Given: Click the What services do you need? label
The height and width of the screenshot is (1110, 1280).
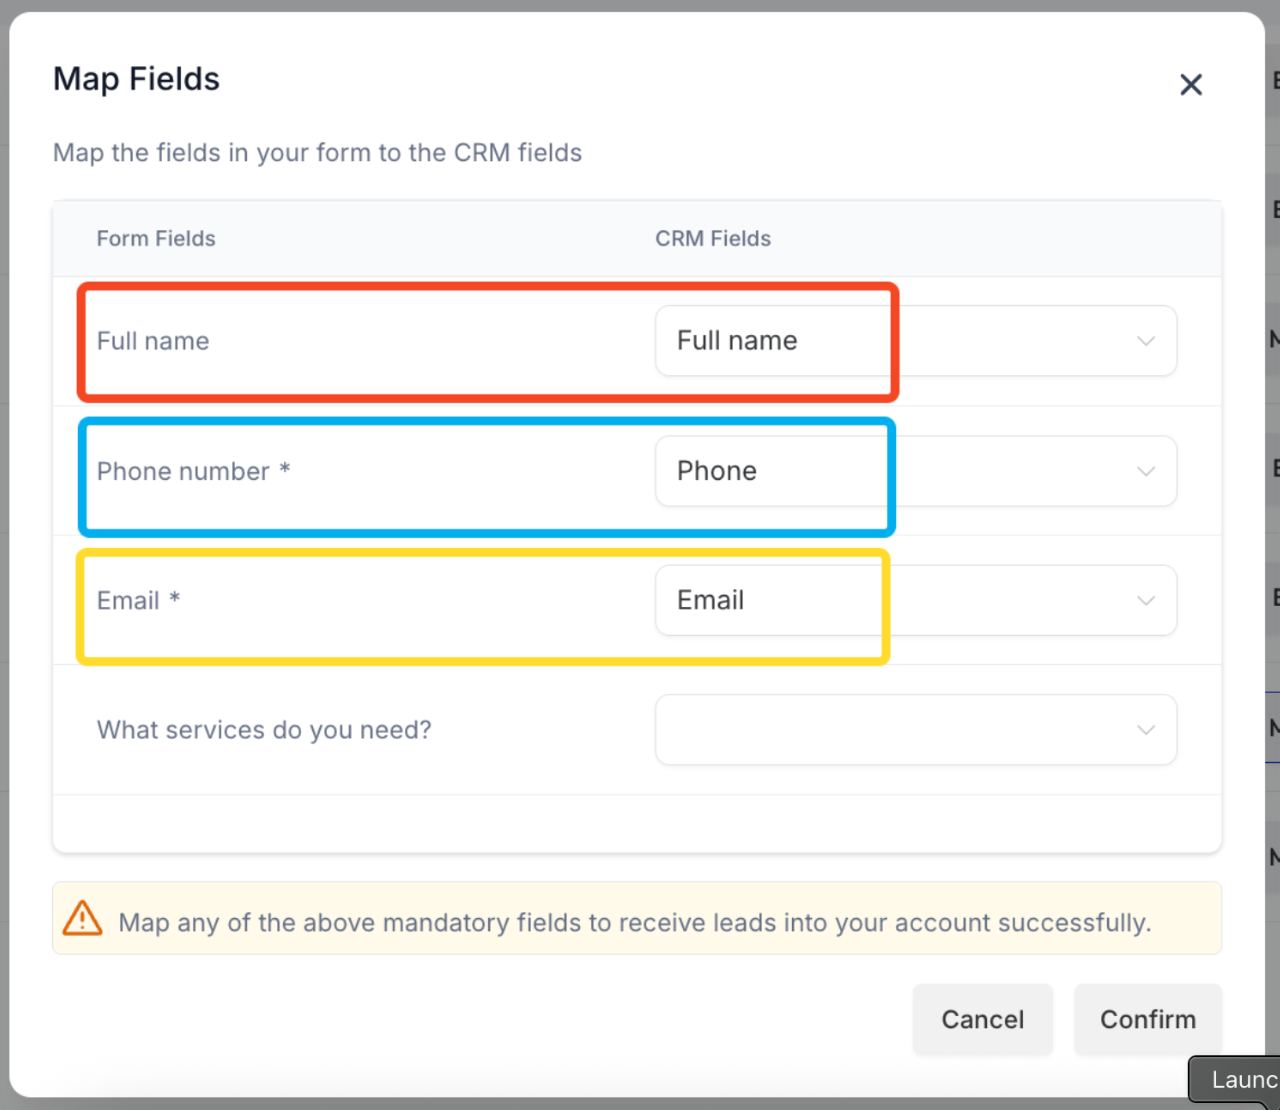Looking at the screenshot, I should pos(264,730).
